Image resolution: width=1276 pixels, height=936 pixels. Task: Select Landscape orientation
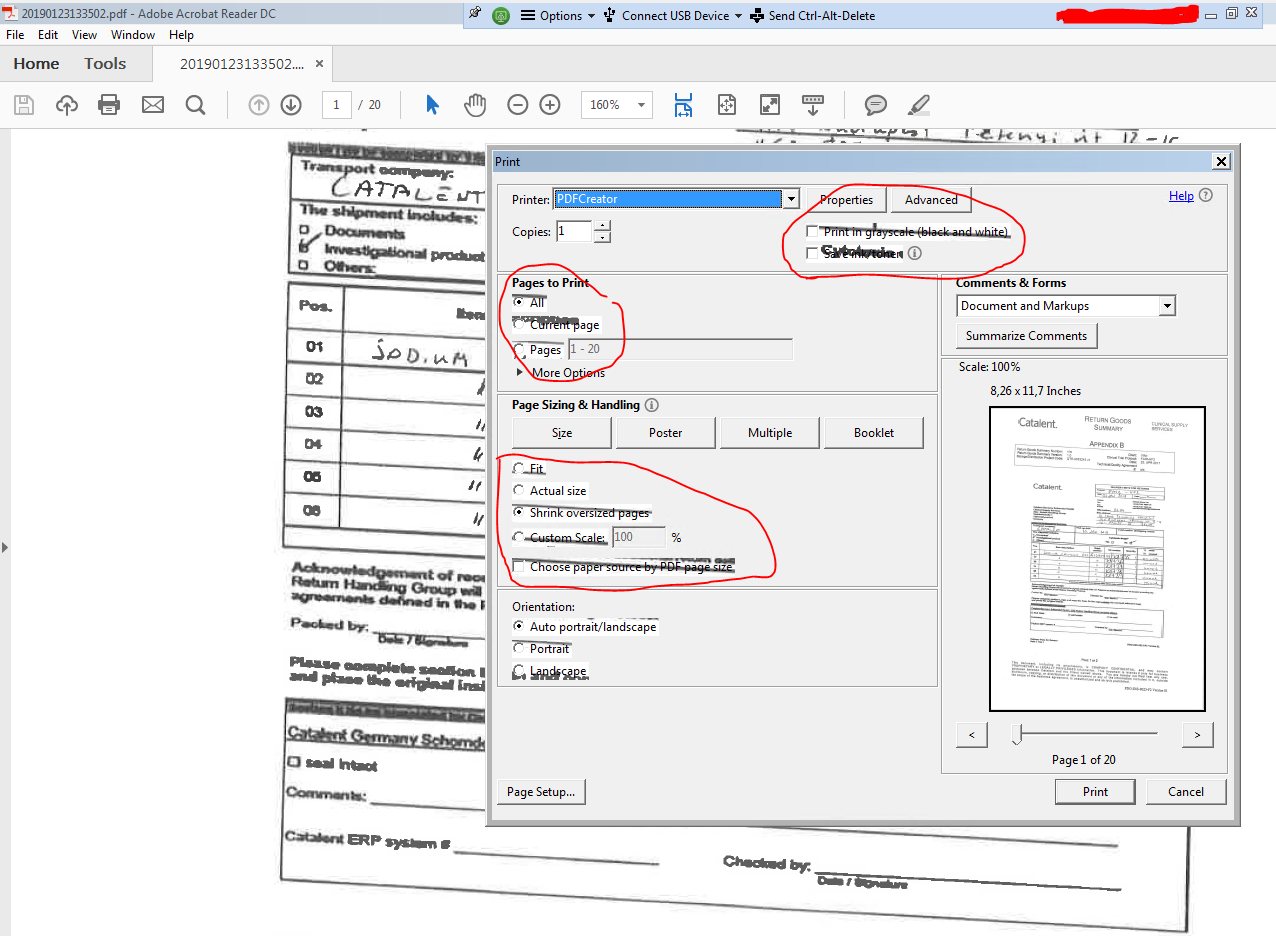pyautogui.click(x=519, y=670)
